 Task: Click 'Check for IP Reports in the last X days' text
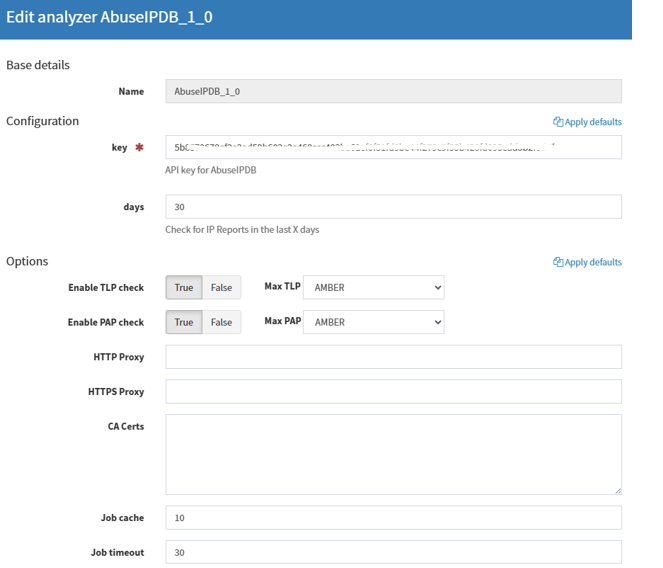coord(242,230)
